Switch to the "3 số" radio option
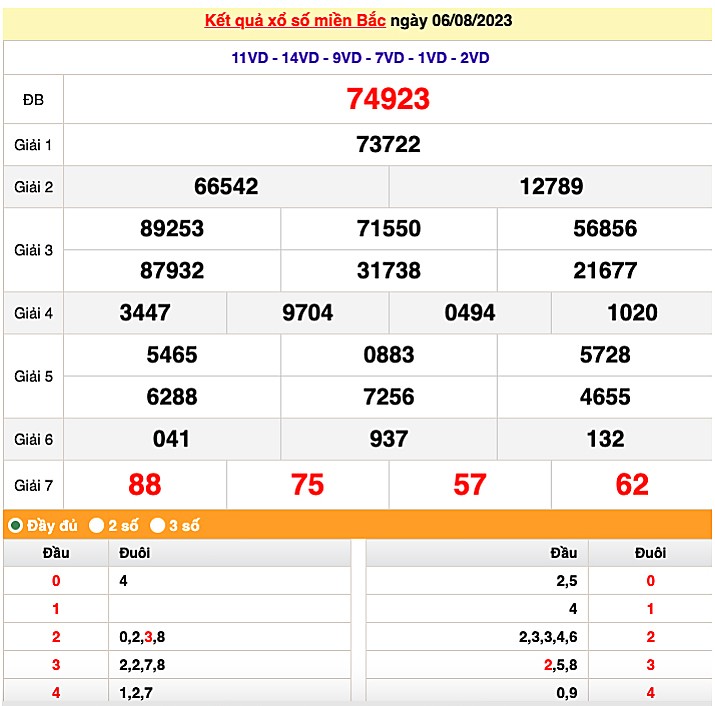Image resolution: width=715 pixels, height=706 pixels. [158, 525]
